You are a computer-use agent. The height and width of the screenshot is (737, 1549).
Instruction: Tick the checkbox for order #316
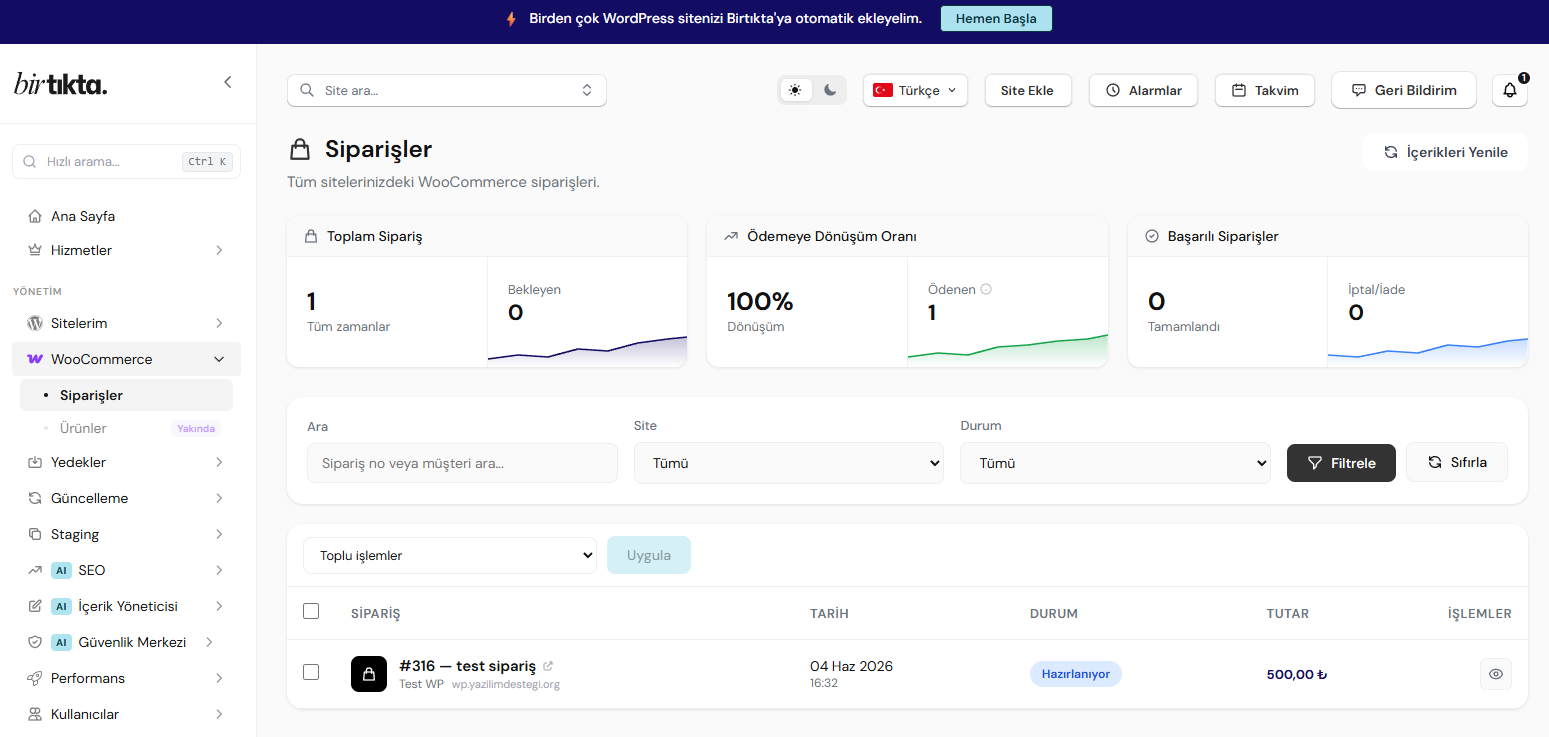[x=311, y=672]
